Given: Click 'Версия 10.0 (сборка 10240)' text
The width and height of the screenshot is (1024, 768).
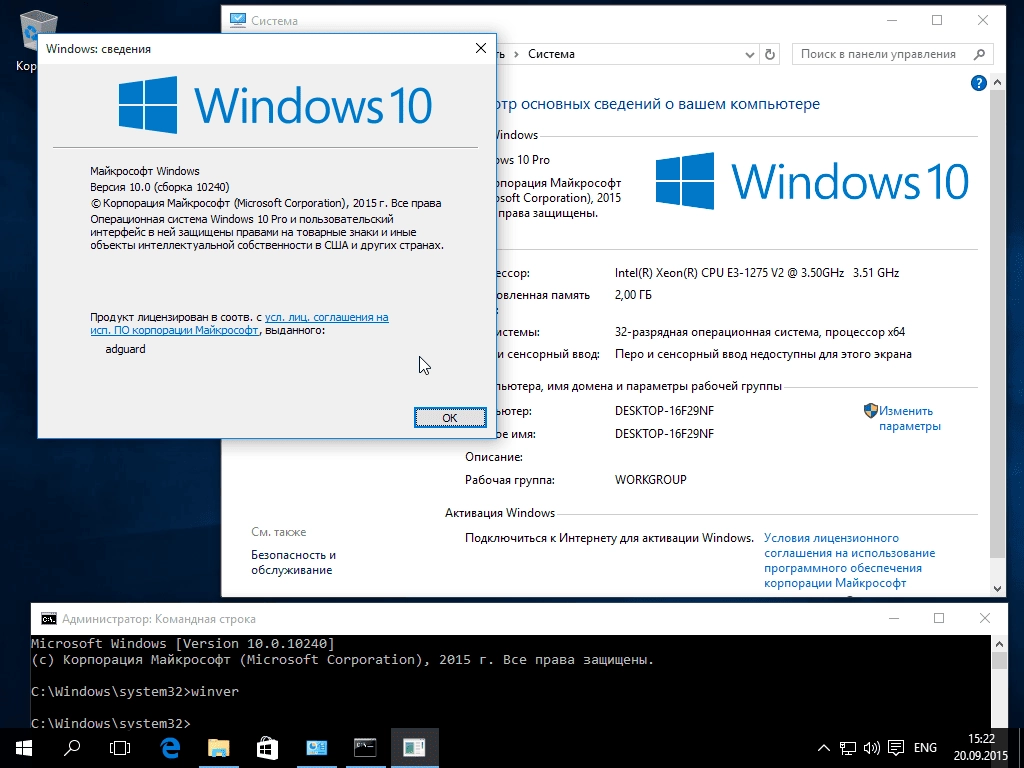Looking at the screenshot, I should 159,187.
